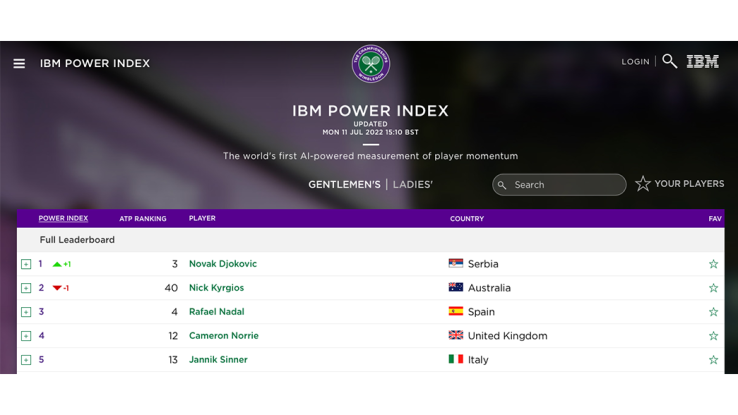Switch to the Gentlemen's tab

click(x=344, y=184)
